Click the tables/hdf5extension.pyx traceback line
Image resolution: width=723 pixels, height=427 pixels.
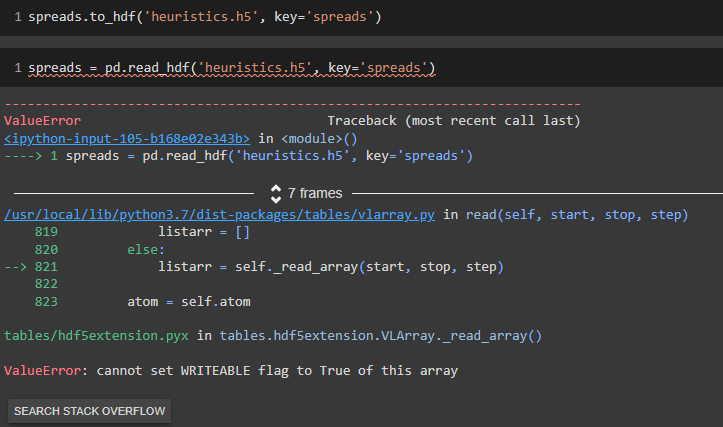tap(273, 337)
